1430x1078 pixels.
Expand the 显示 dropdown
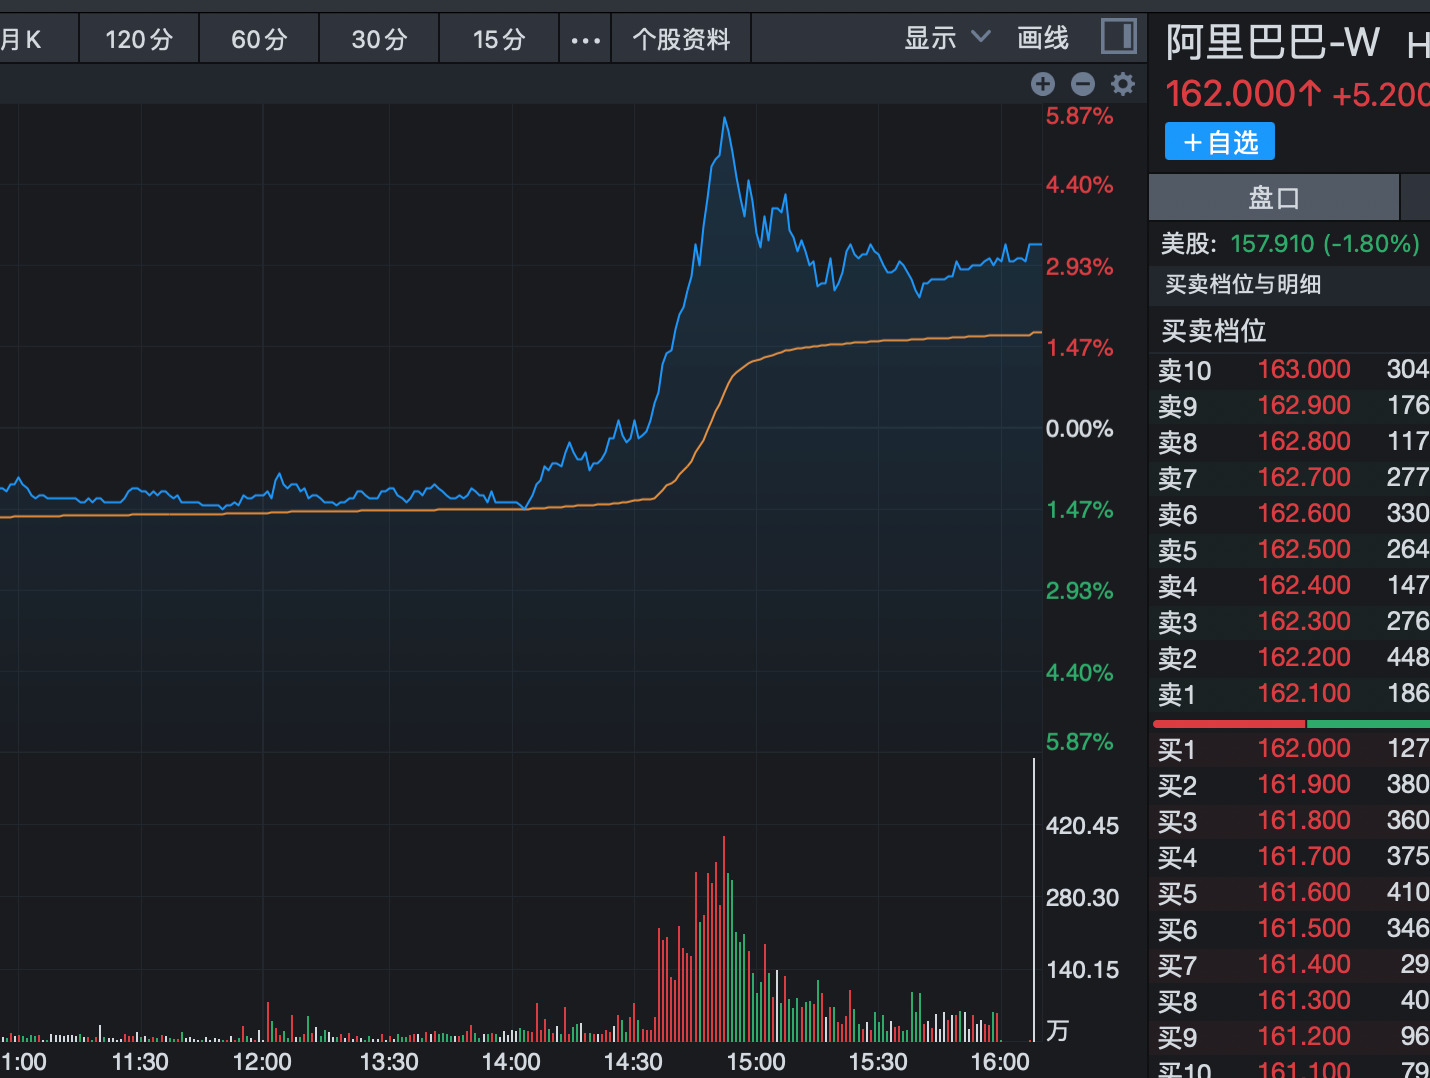tap(946, 38)
